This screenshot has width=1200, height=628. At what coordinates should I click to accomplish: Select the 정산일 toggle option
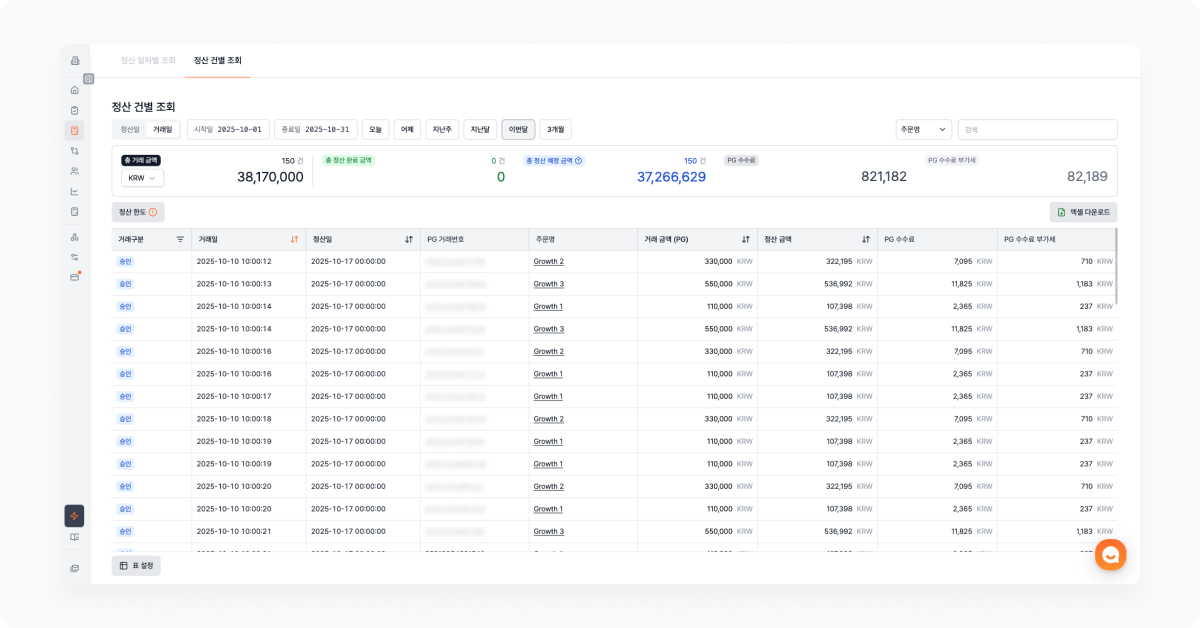[131, 129]
